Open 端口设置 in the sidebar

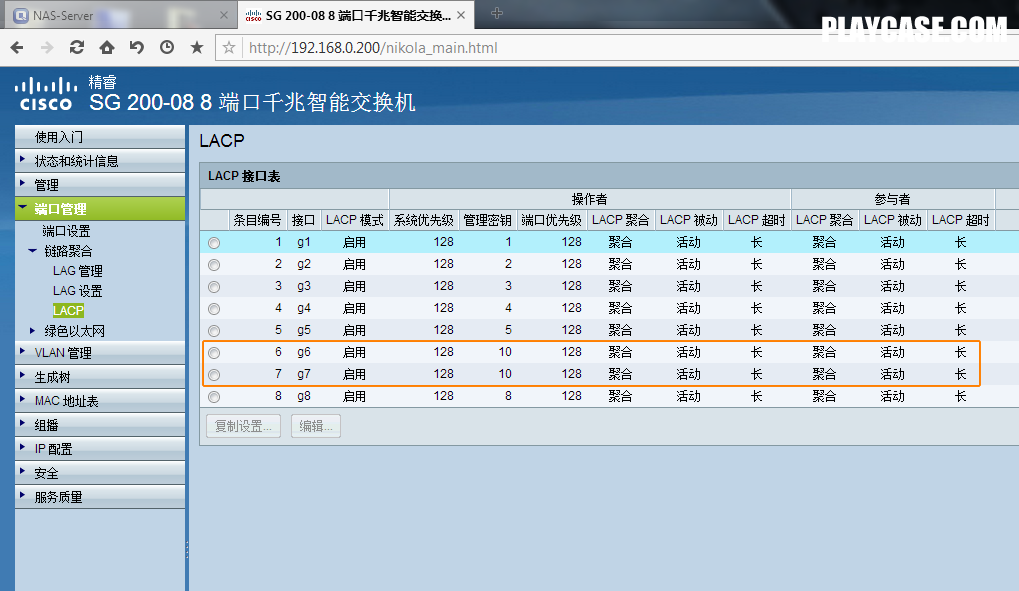pos(66,231)
